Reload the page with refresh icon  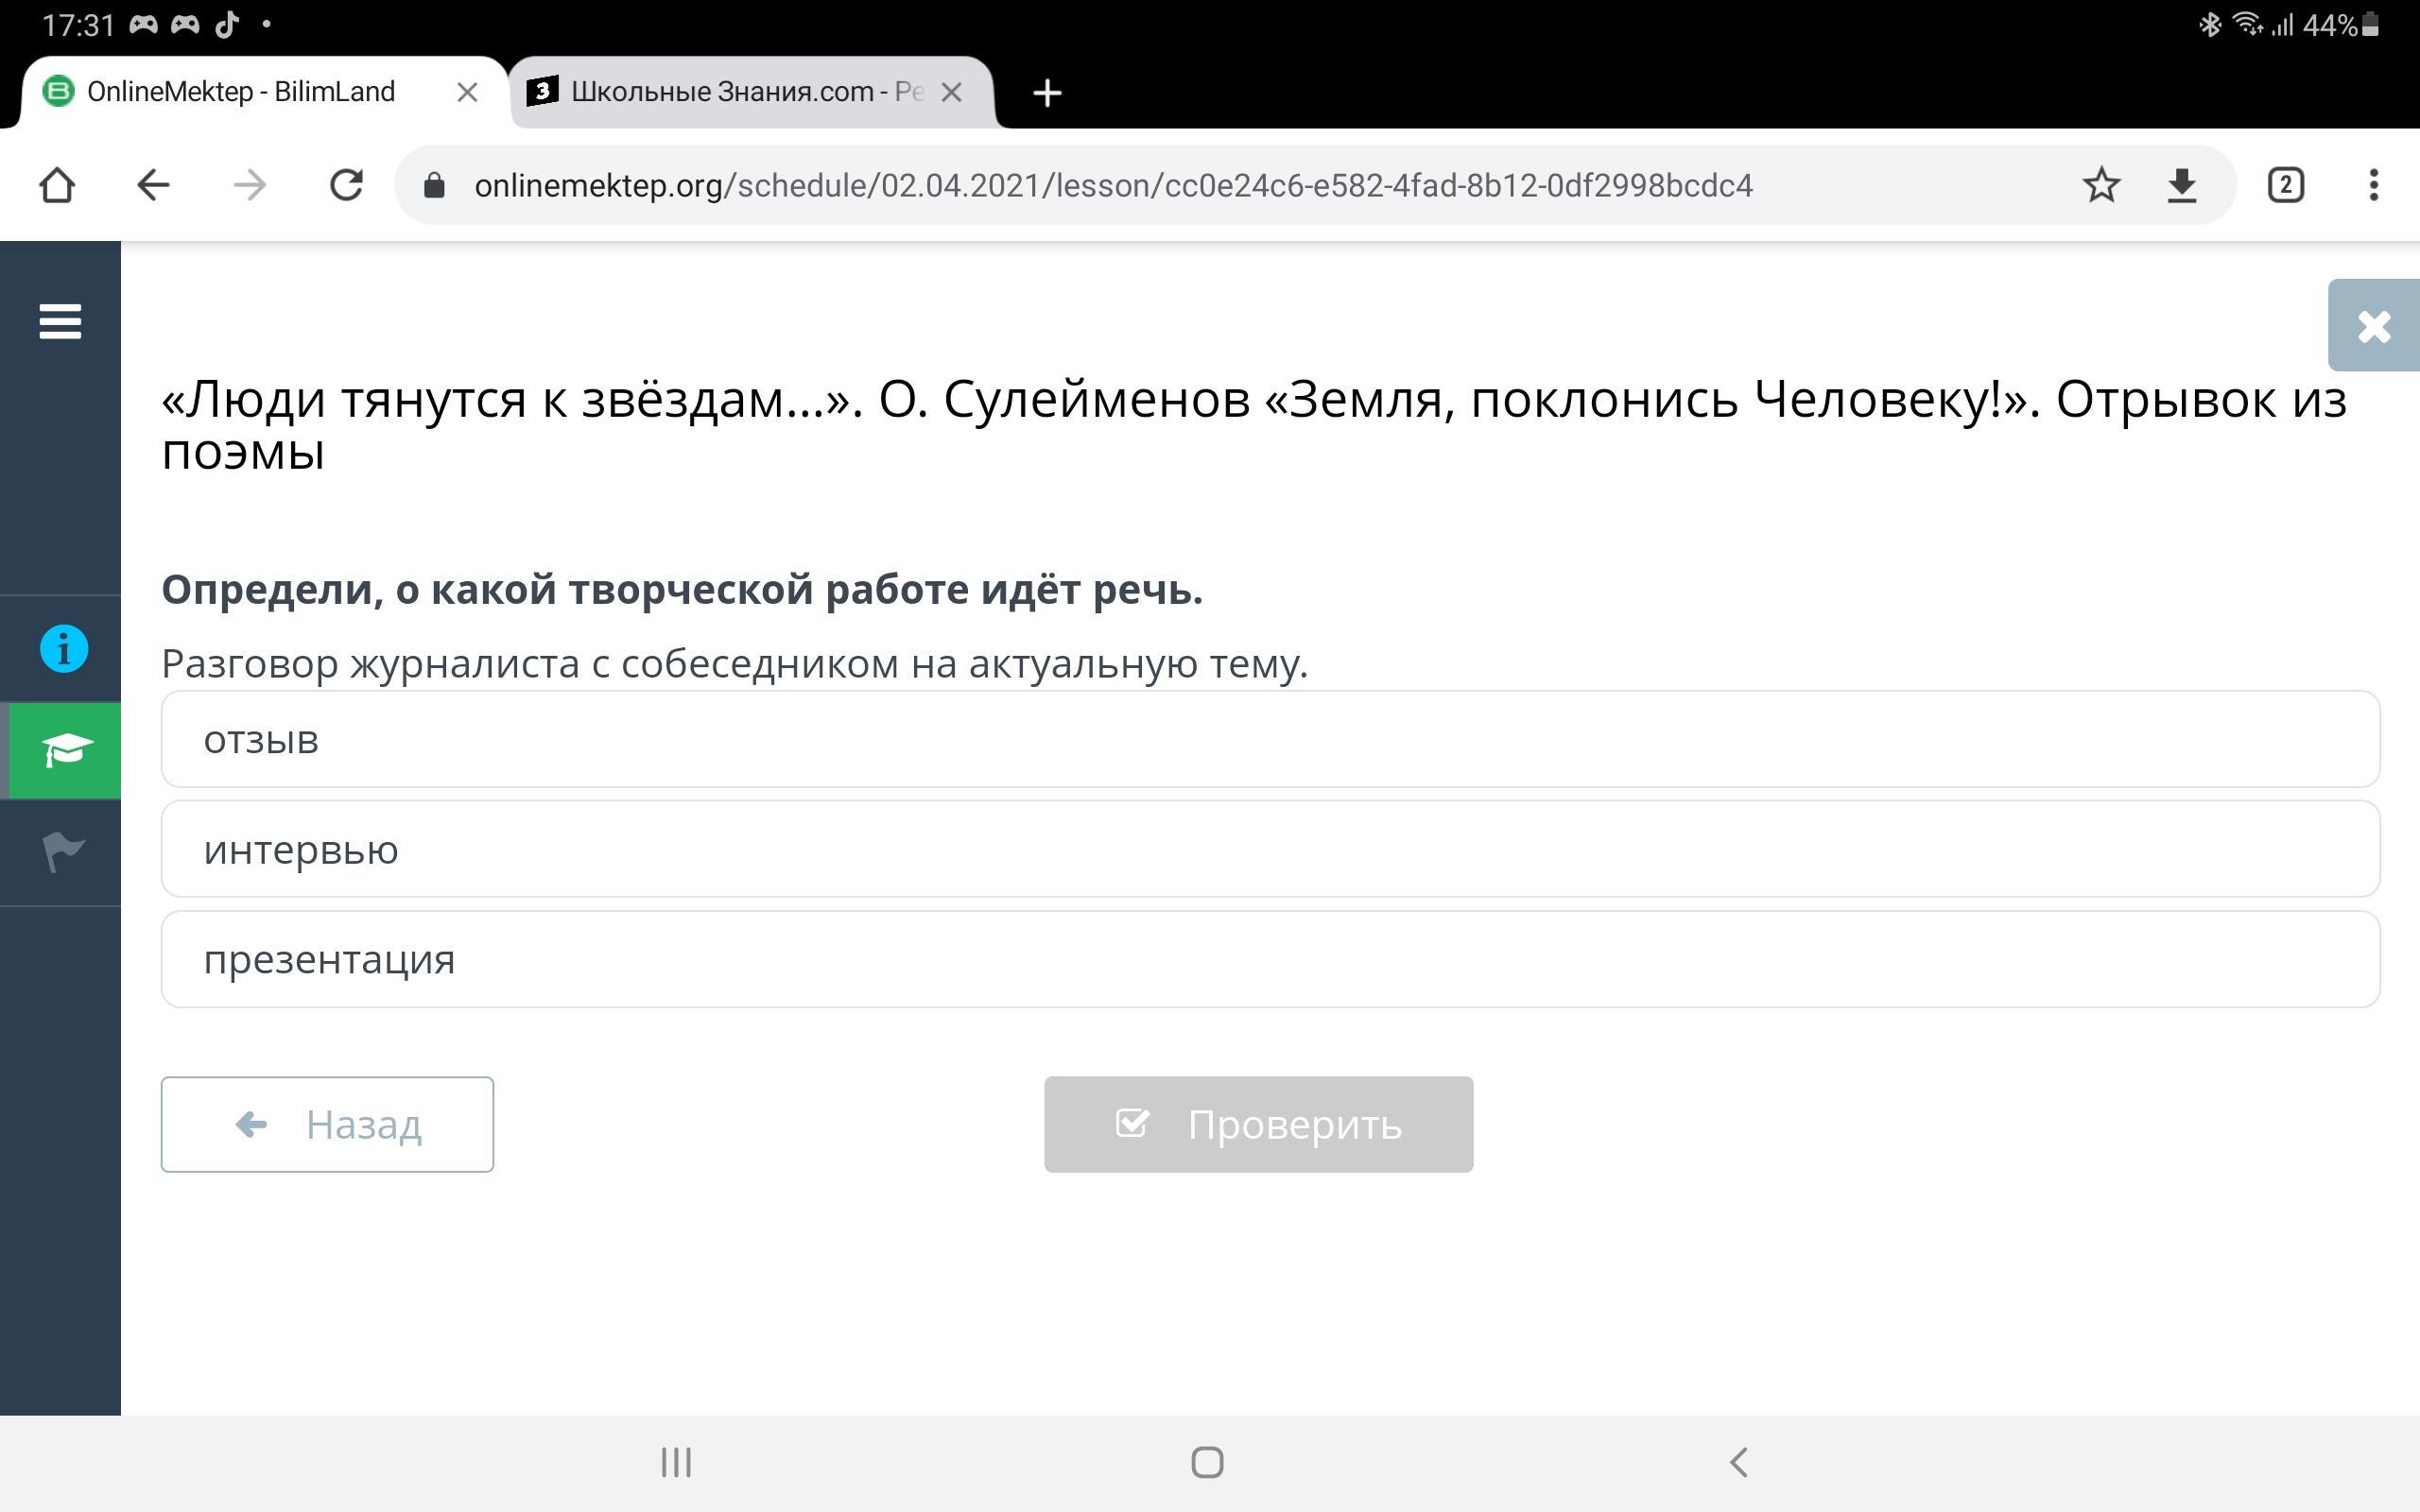(346, 185)
